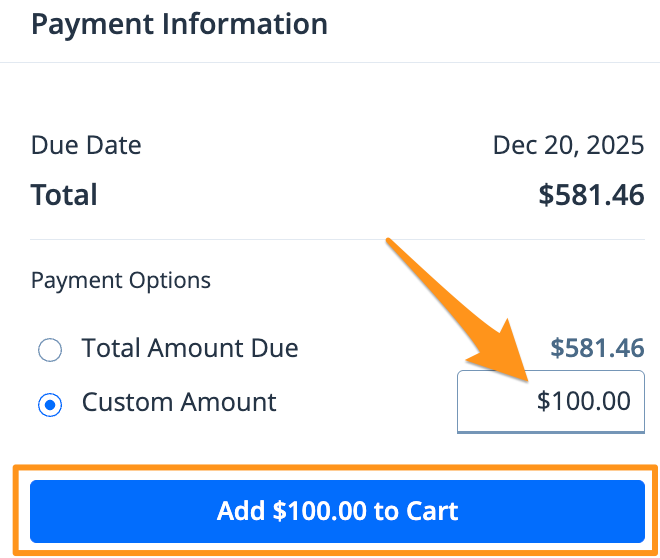
Task: Click the Dec 20, 2025 due date
Action: pyautogui.click(x=568, y=146)
